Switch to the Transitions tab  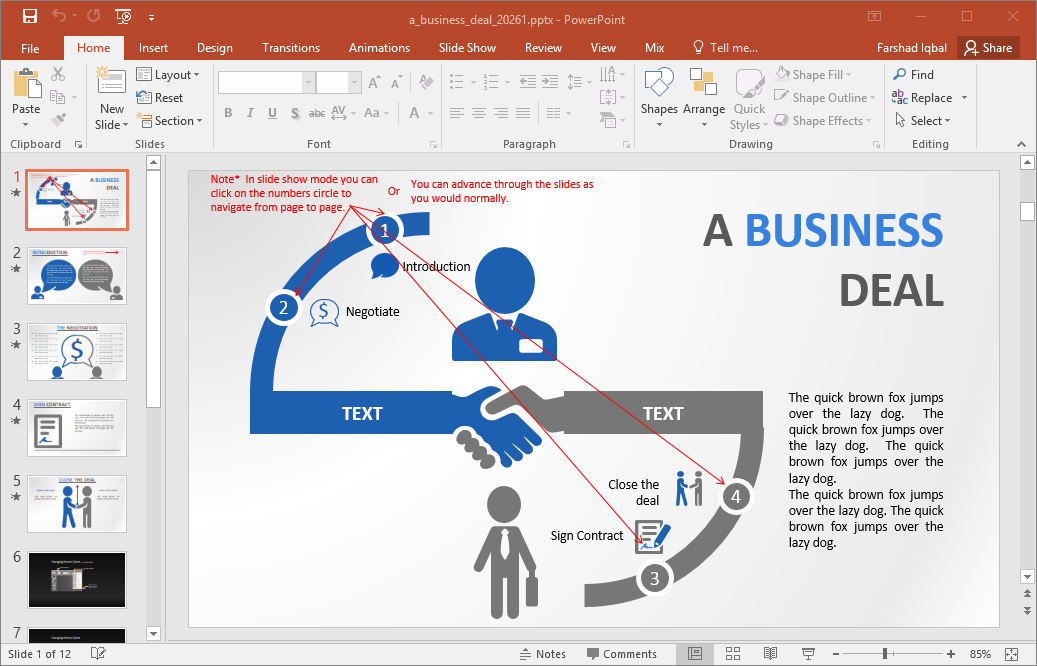[291, 48]
